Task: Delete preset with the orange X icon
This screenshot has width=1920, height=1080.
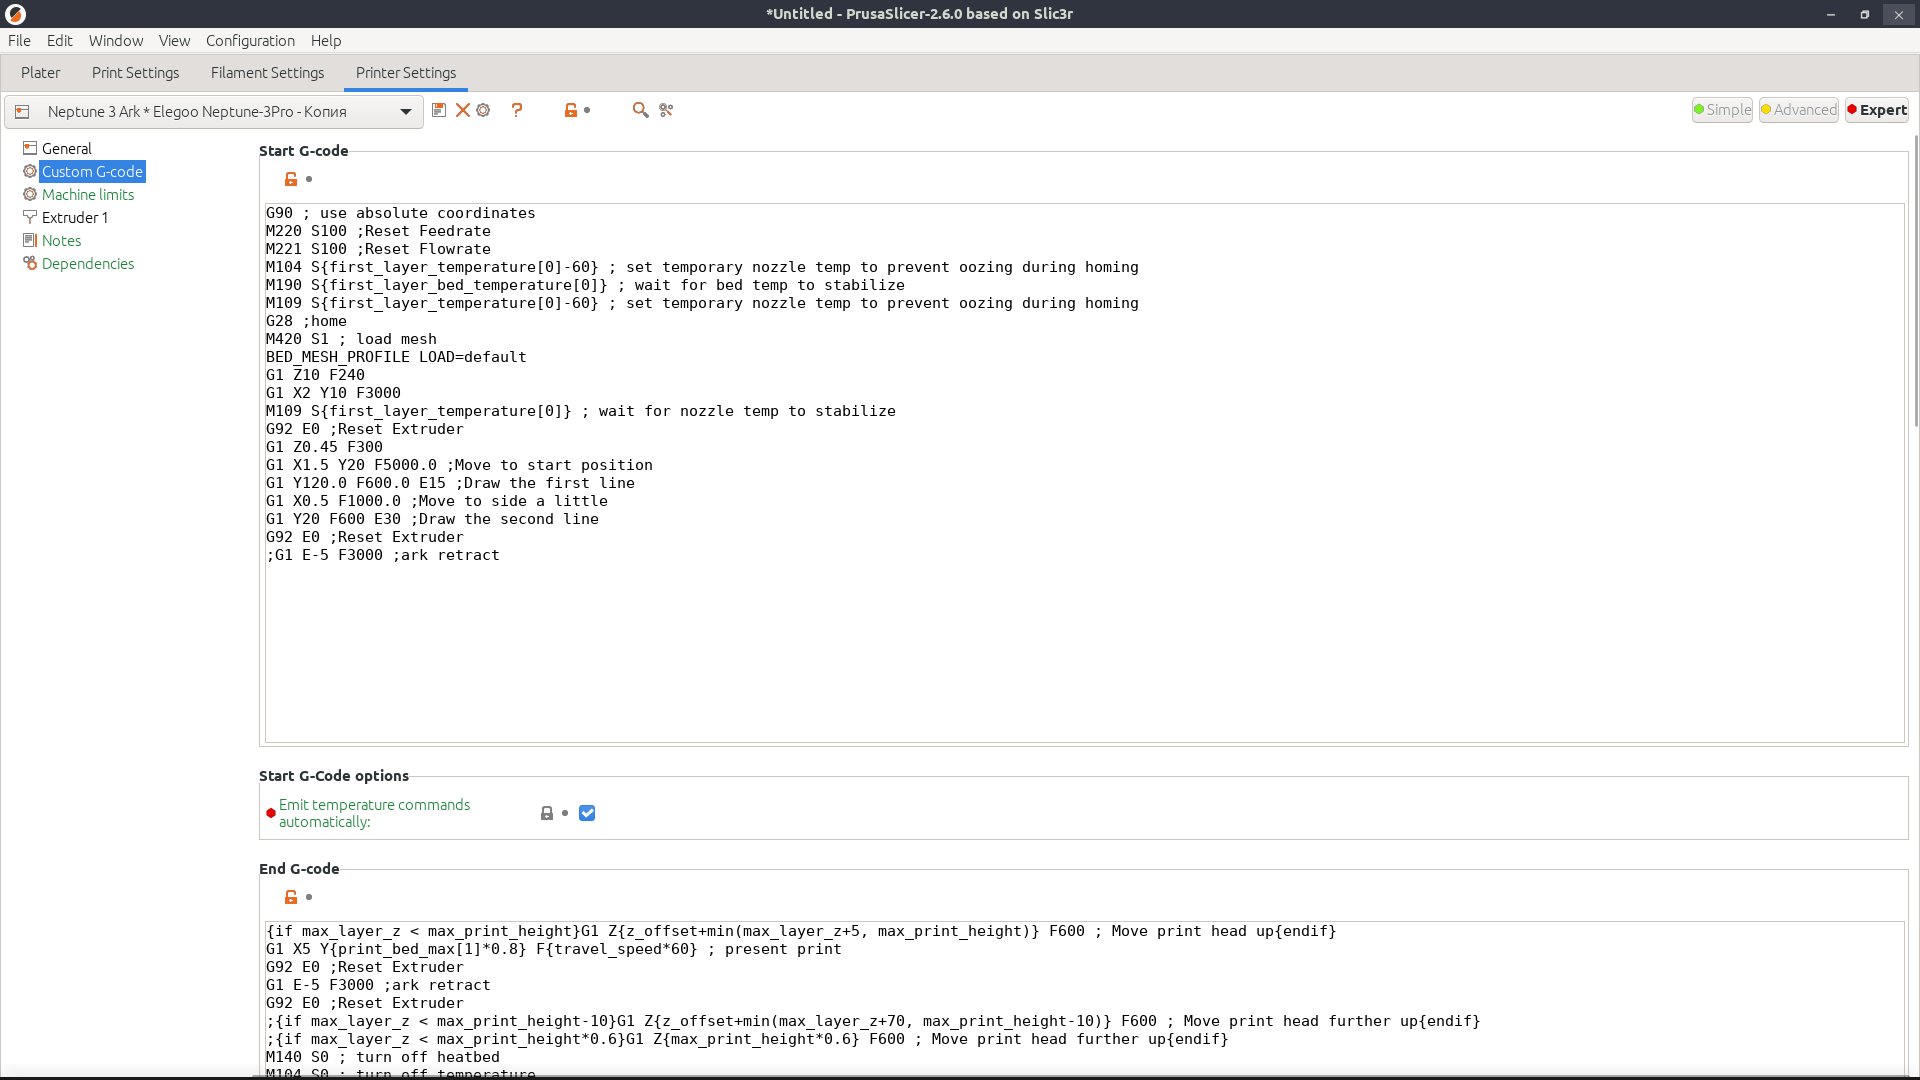Action: [x=463, y=110]
